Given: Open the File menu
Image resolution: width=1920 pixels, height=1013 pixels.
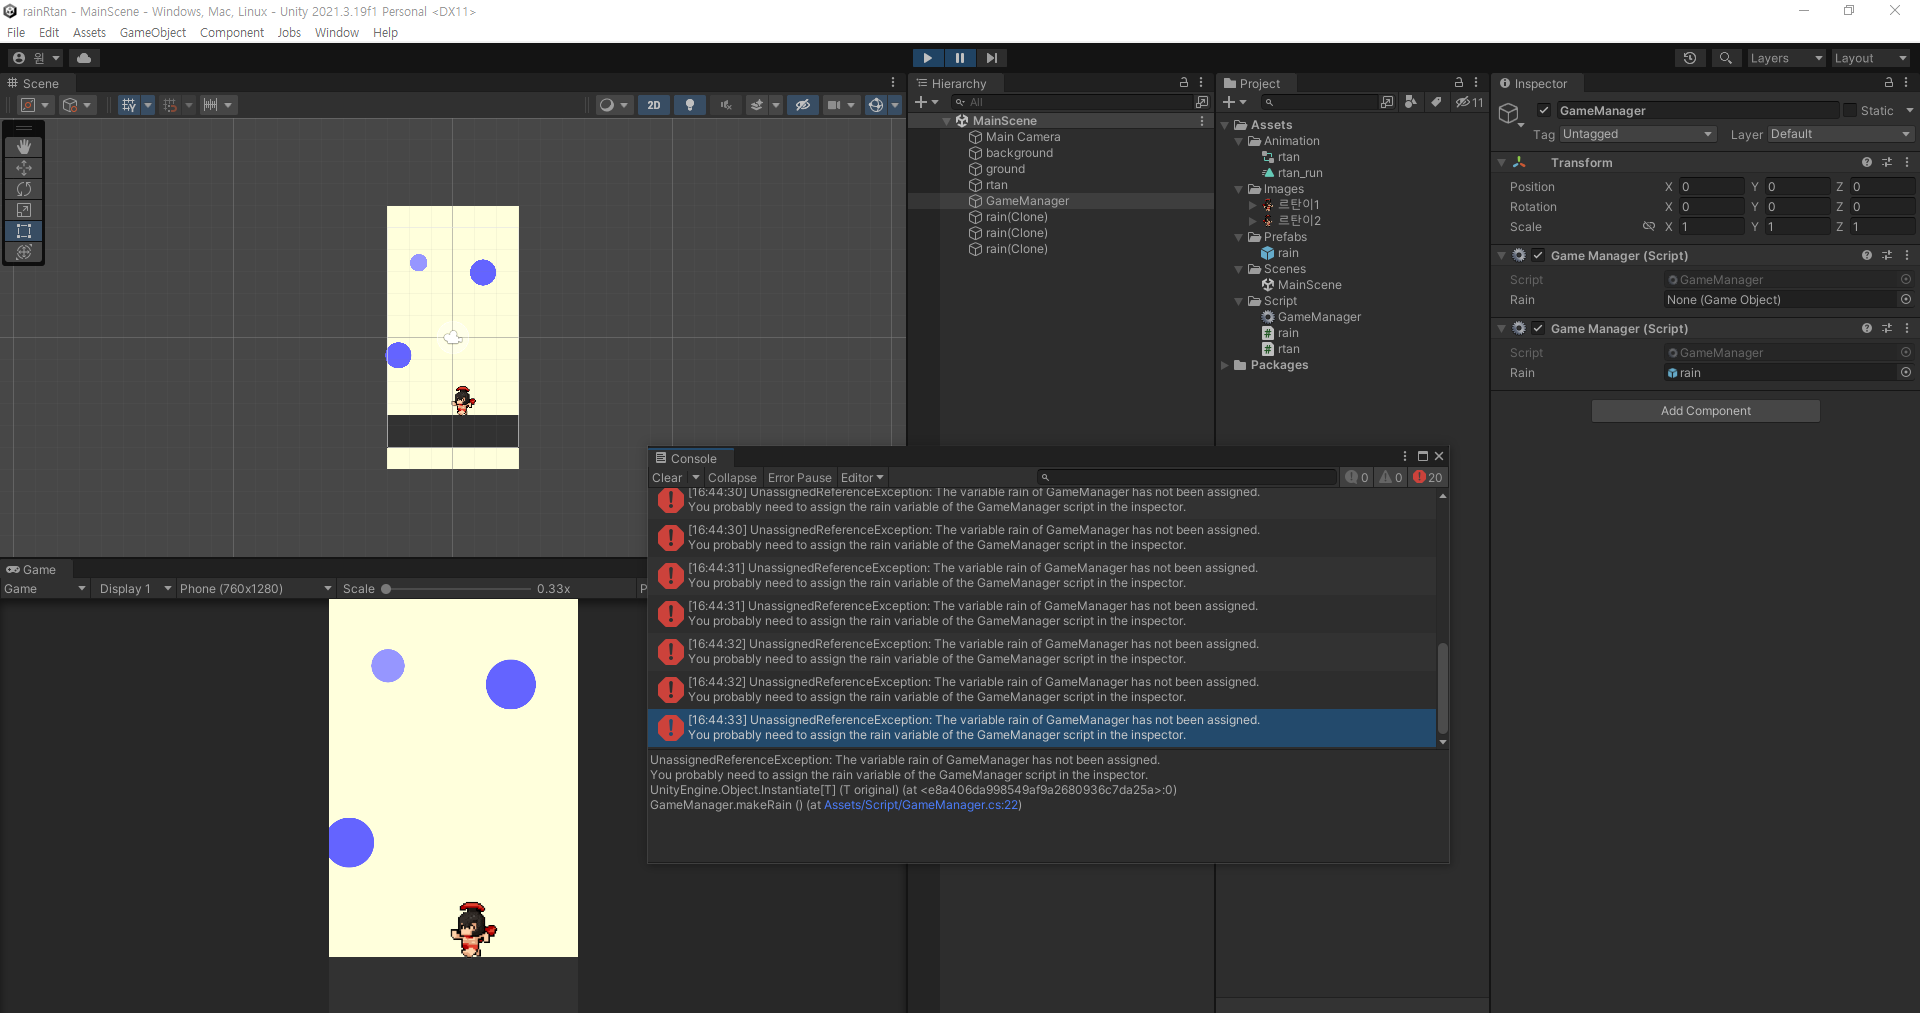Looking at the screenshot, I should [16, 32].
